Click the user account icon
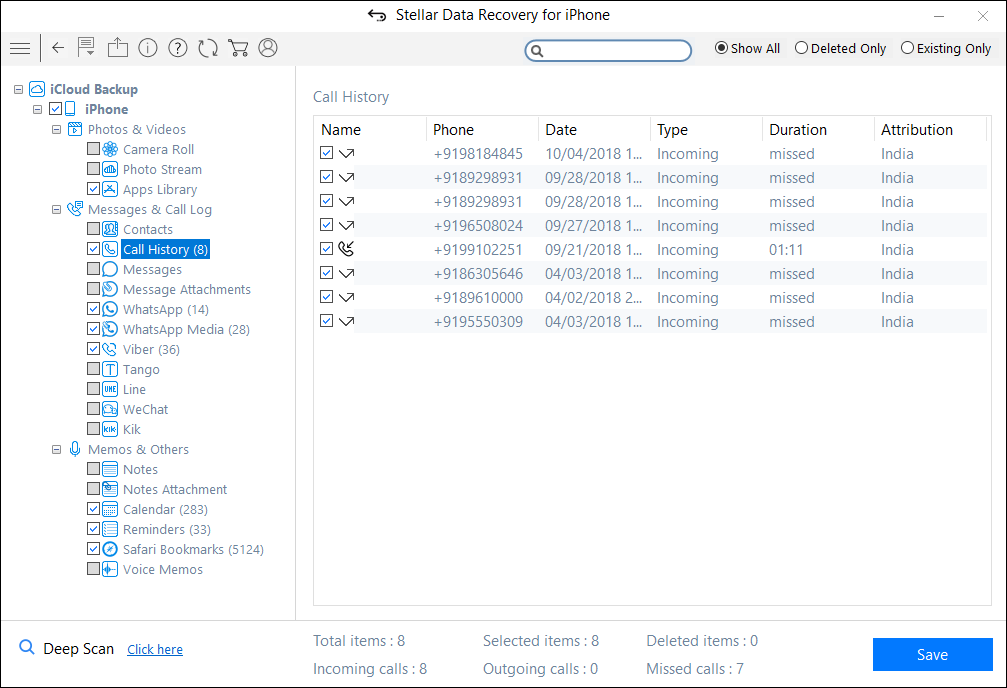1007x688 pixels. pyautogui.click(x=267, y=47)
